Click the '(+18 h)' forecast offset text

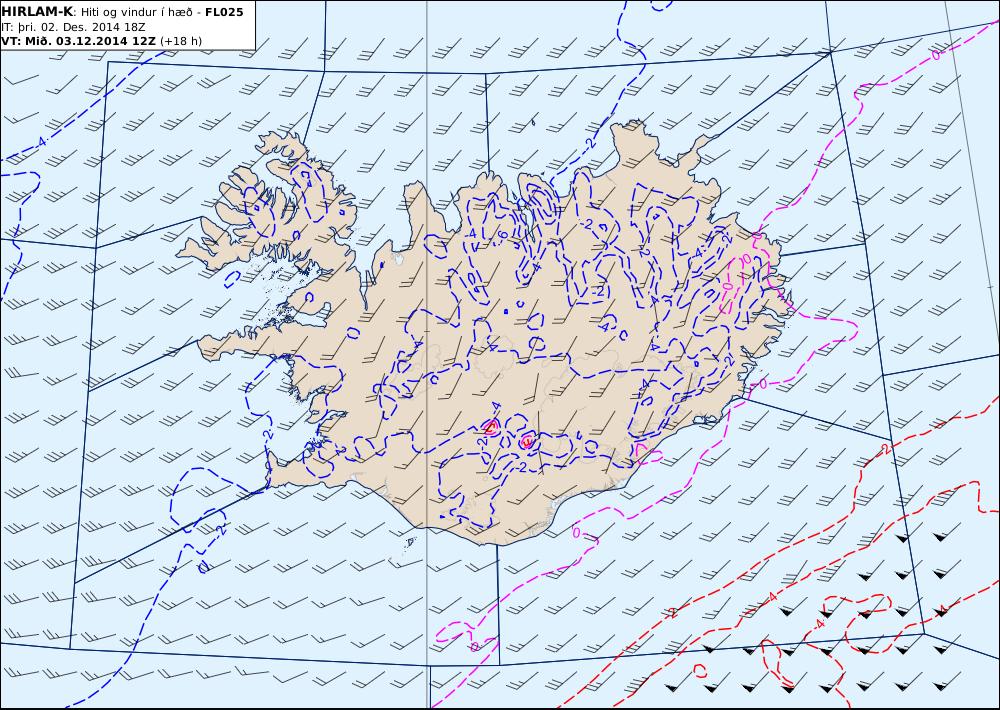(181, 41)
